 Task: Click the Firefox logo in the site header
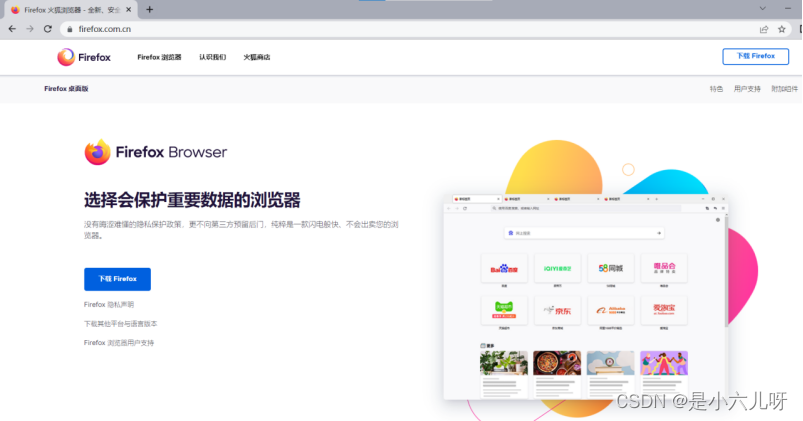click(x=84, y=57)
